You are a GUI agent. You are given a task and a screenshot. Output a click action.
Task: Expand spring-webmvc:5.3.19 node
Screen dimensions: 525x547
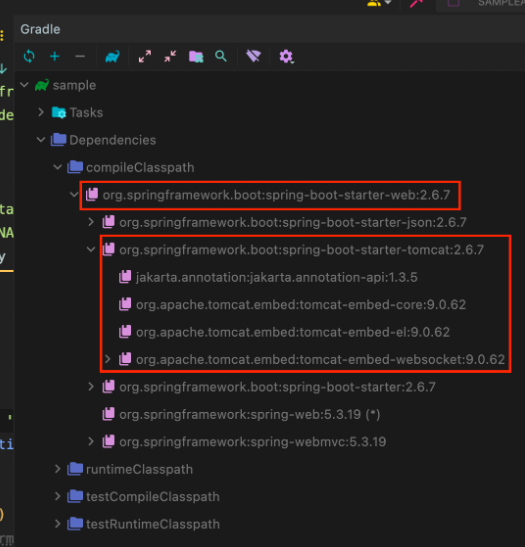tap(91, 441)
